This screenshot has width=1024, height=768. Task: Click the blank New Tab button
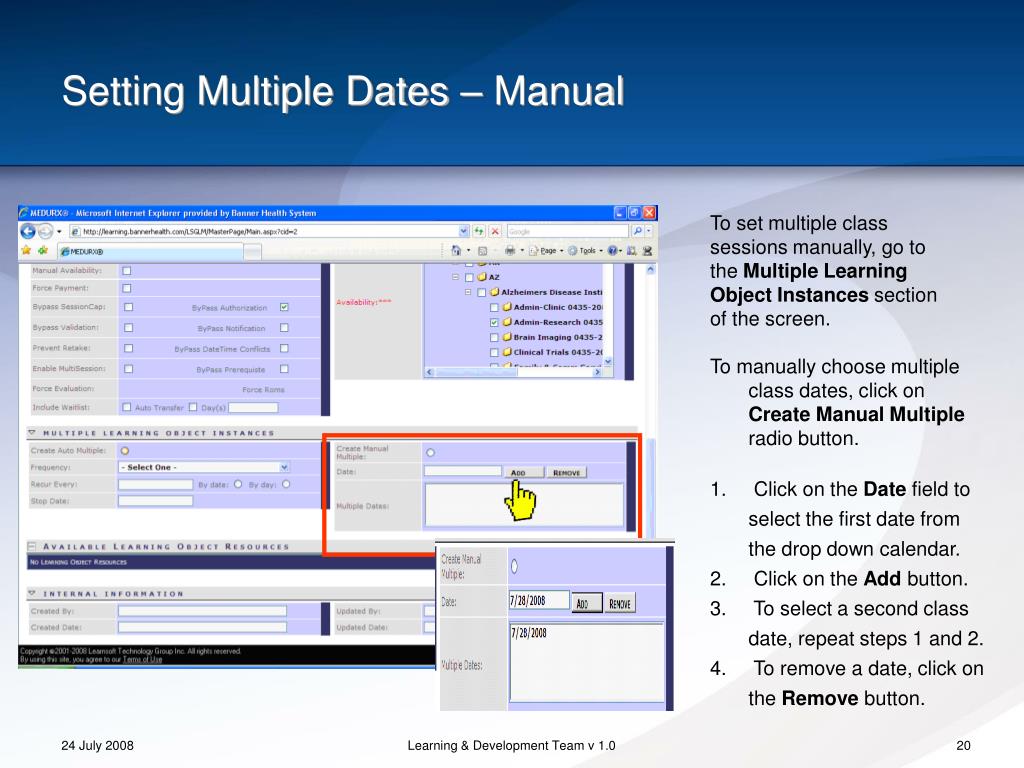[x=253, y=251]
